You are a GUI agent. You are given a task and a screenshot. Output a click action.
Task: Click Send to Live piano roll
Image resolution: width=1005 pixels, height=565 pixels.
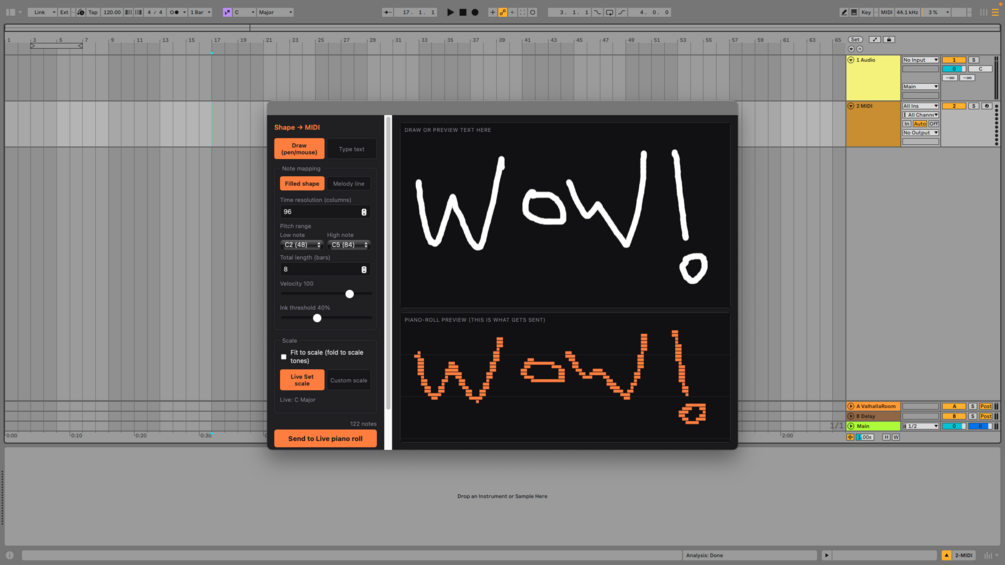[x=325, y=438]
